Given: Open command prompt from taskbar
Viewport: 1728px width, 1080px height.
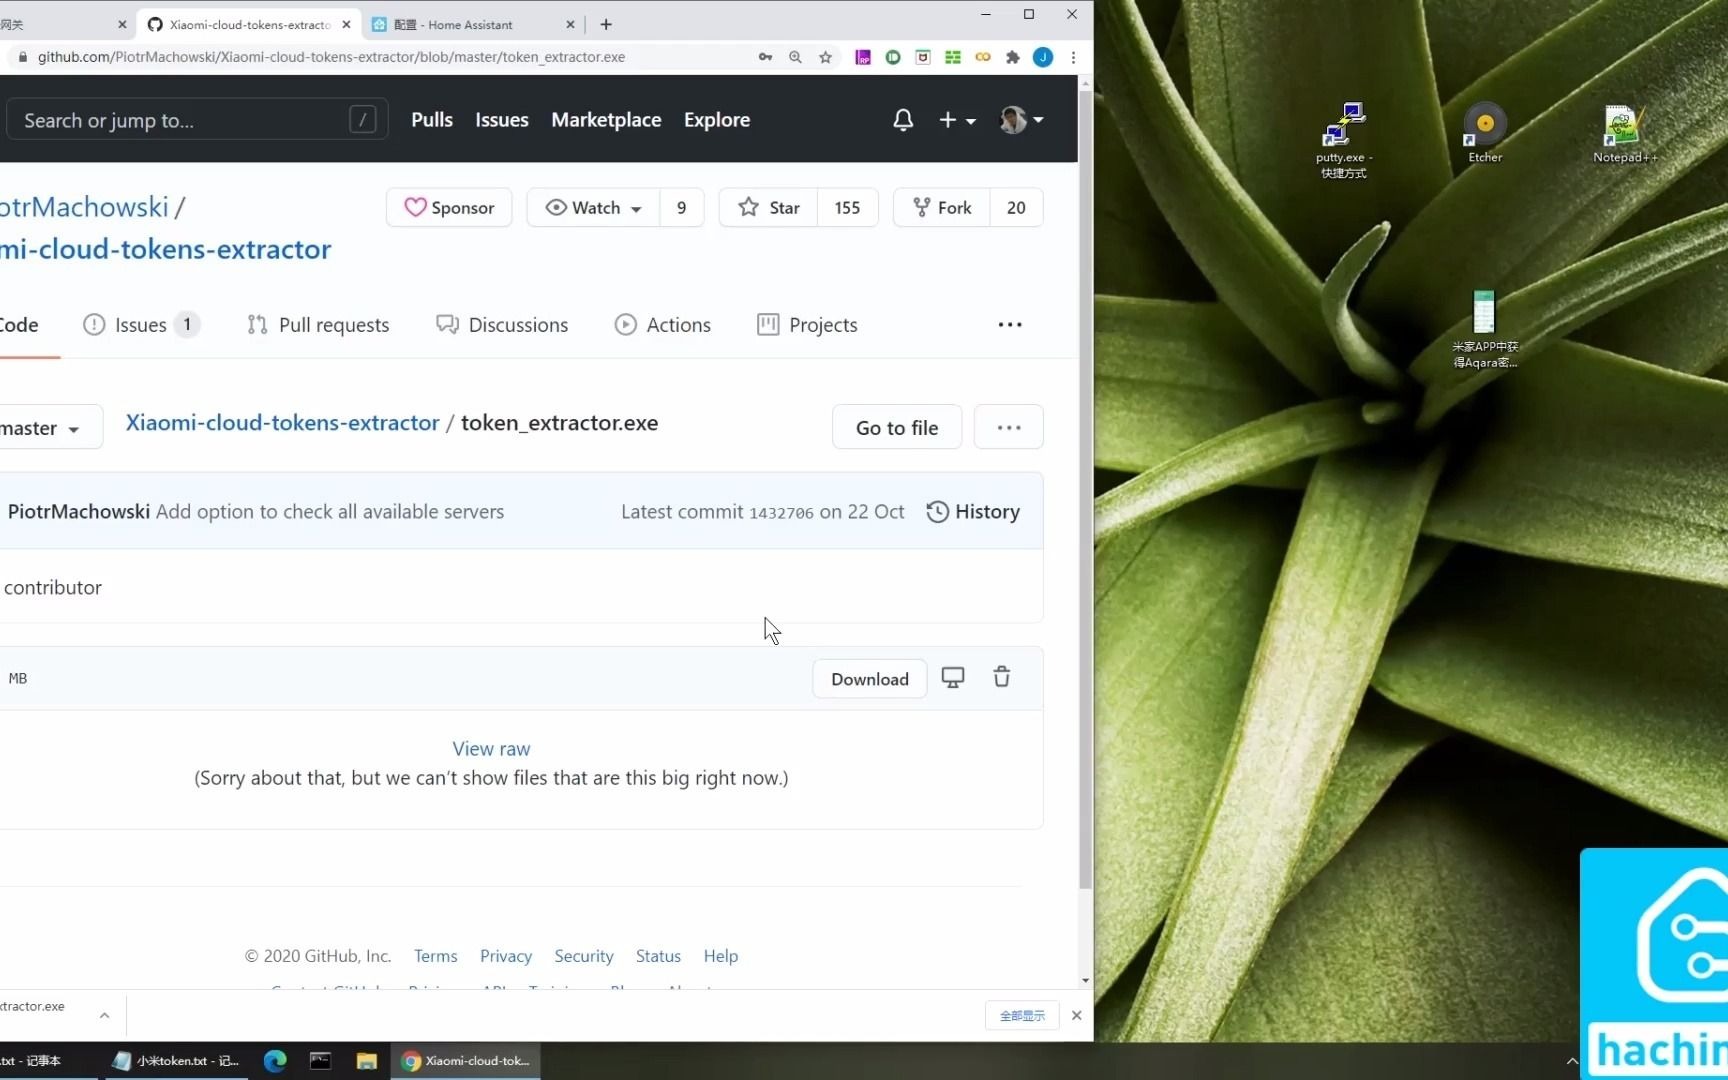Looking at the screenshot, I should tap(320, 1061).
